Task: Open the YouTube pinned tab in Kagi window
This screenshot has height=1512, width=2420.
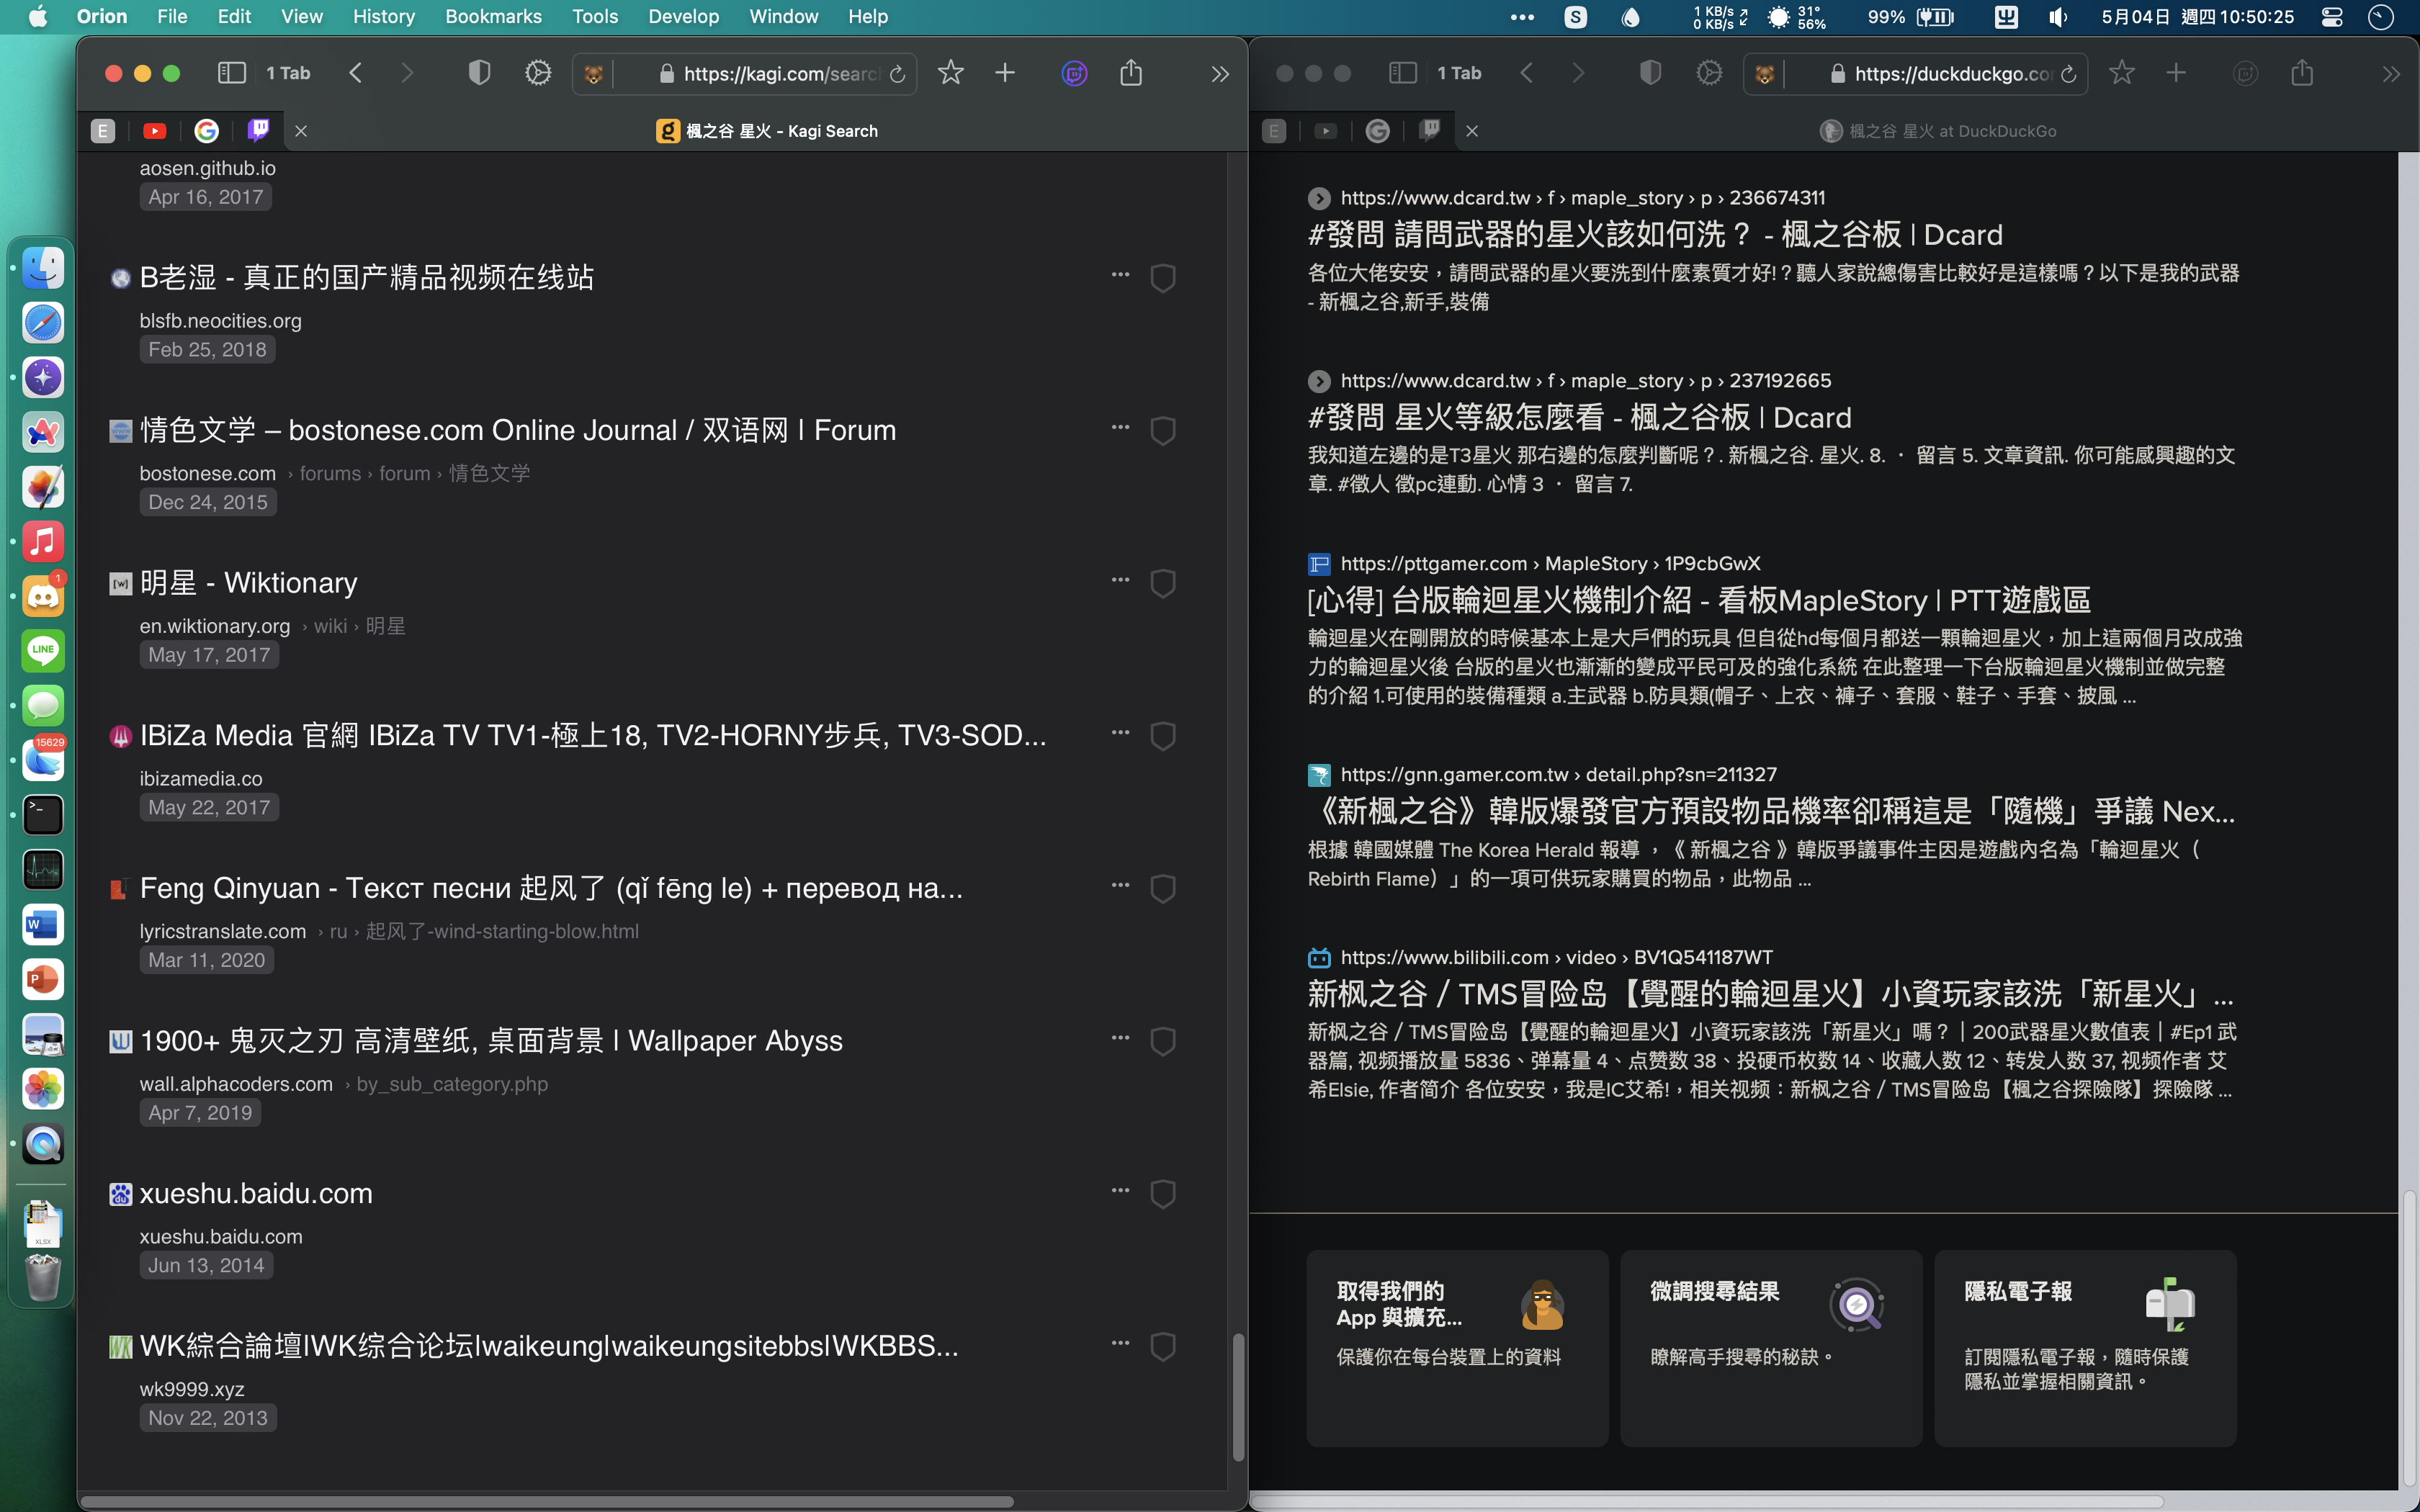Action: (154, 131)
